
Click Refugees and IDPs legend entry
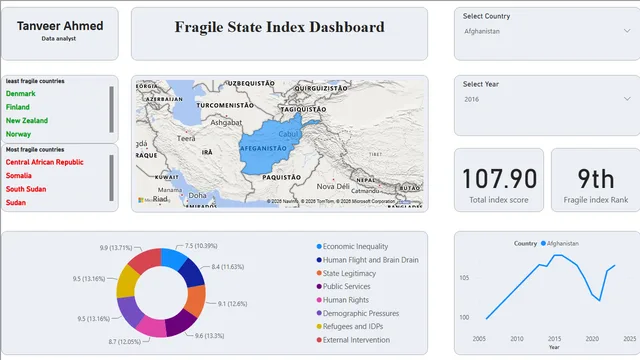(350, 327)
